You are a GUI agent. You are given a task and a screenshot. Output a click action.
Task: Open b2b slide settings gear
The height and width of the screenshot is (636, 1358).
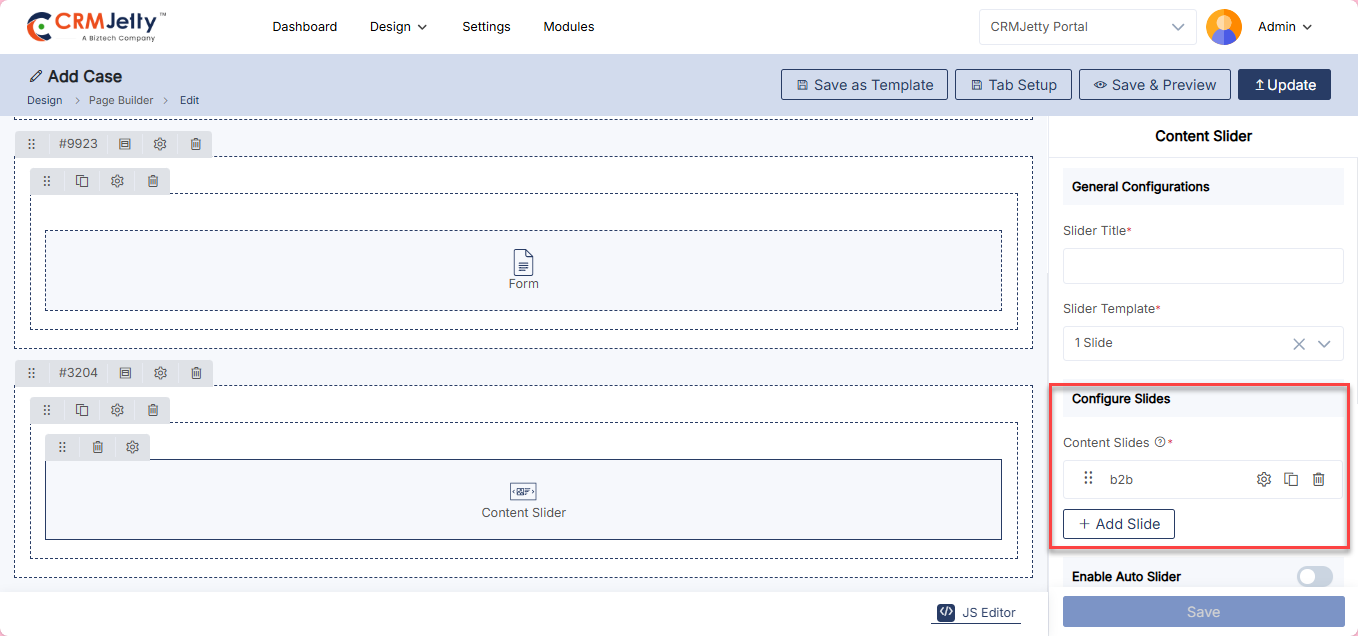[x=1264, y=480]
